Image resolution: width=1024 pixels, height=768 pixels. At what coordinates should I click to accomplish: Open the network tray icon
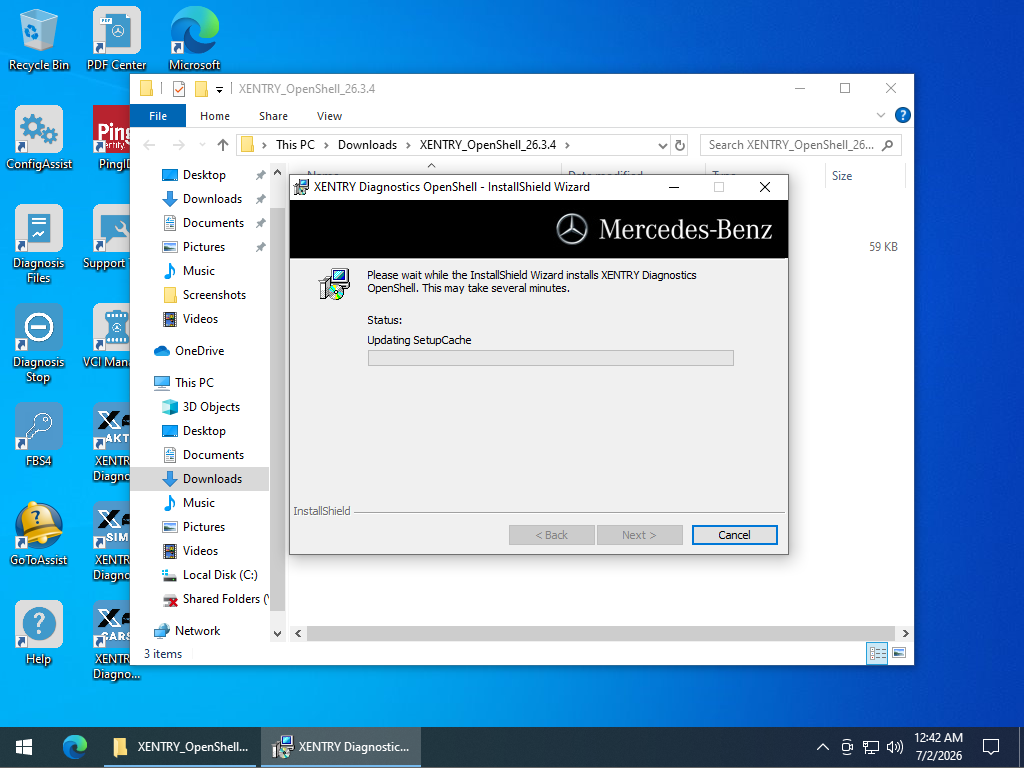point(871,746)
